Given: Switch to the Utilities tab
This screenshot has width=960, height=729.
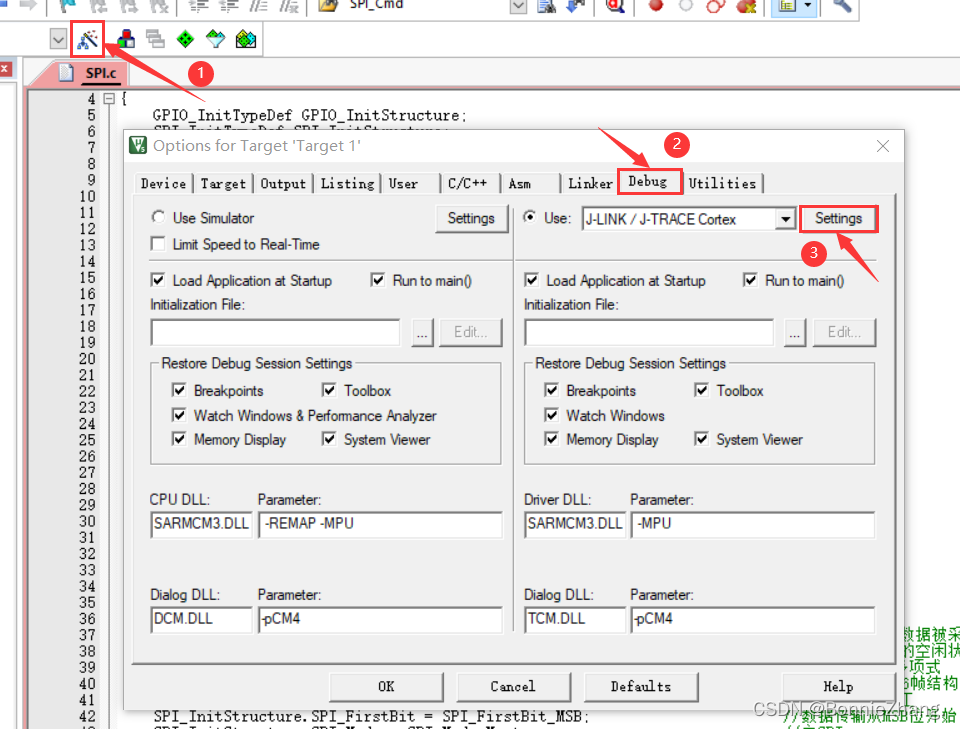Looking at the screenshot, I should pos(722,184).
